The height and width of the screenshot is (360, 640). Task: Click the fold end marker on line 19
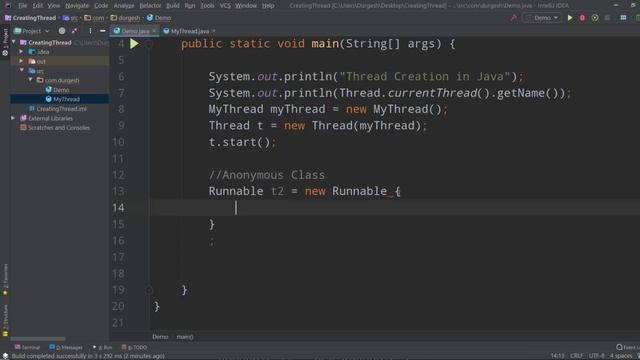click(149, 290)
